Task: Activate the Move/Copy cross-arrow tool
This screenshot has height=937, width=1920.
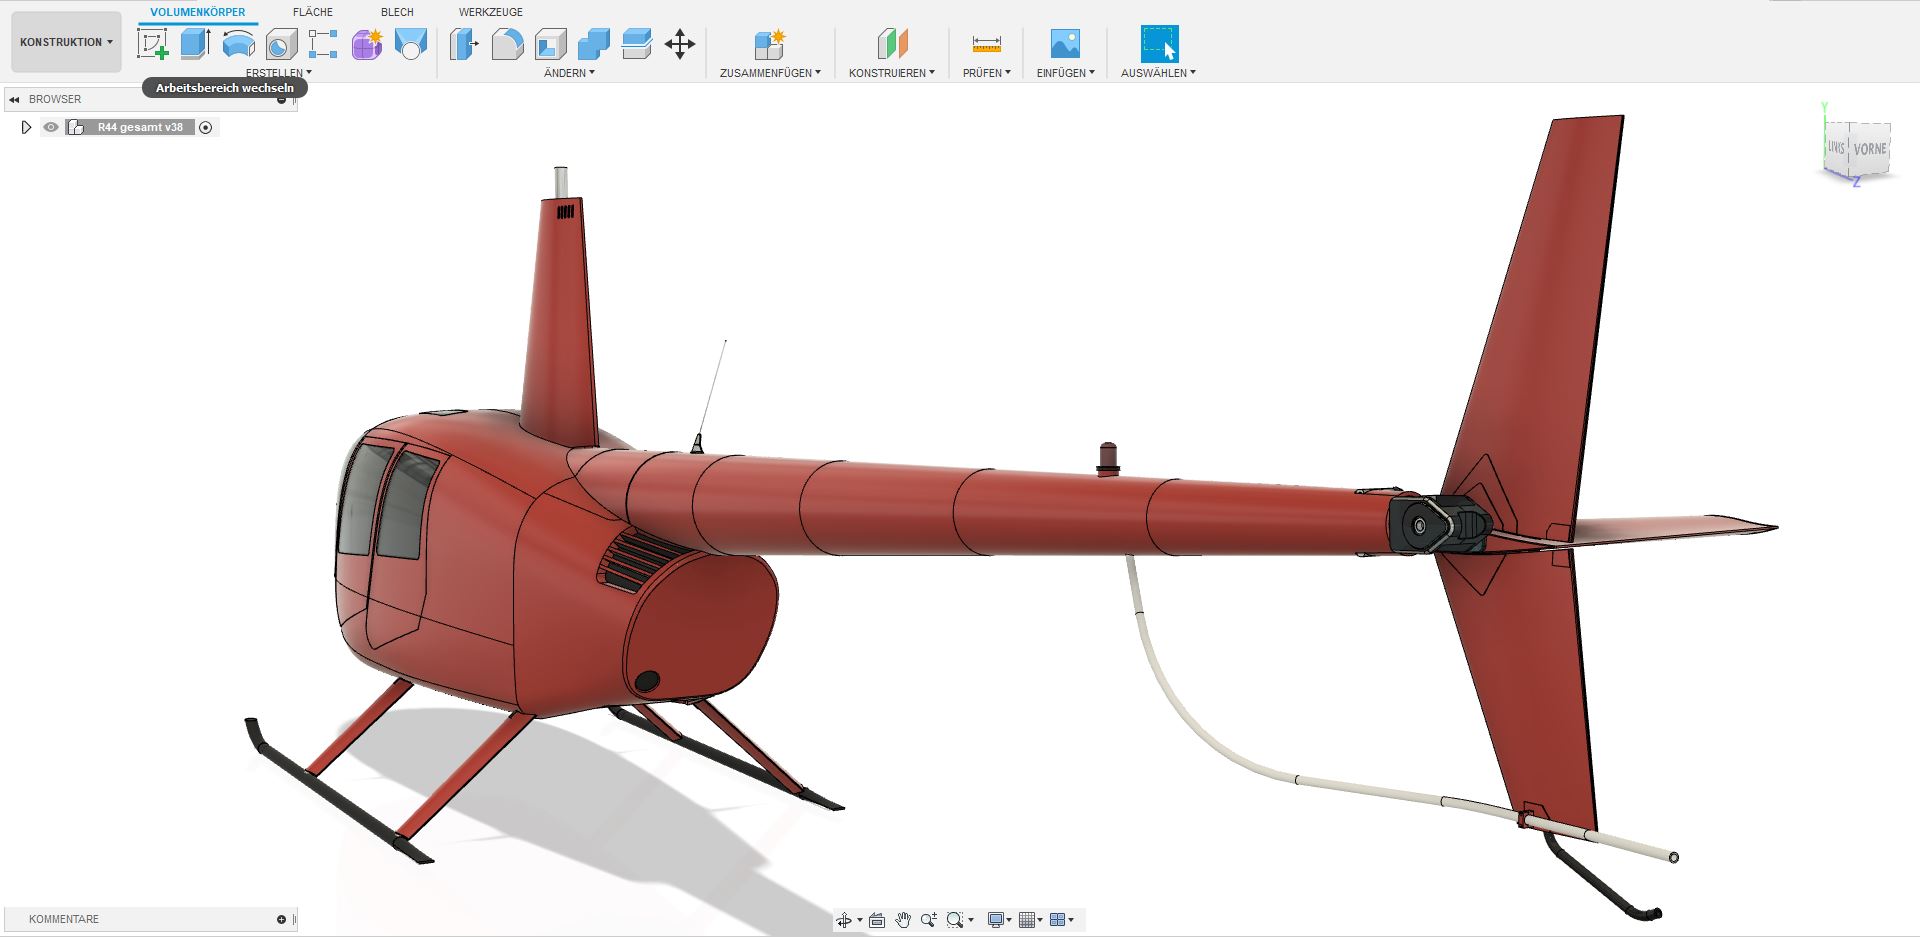Action: point(680,44)
